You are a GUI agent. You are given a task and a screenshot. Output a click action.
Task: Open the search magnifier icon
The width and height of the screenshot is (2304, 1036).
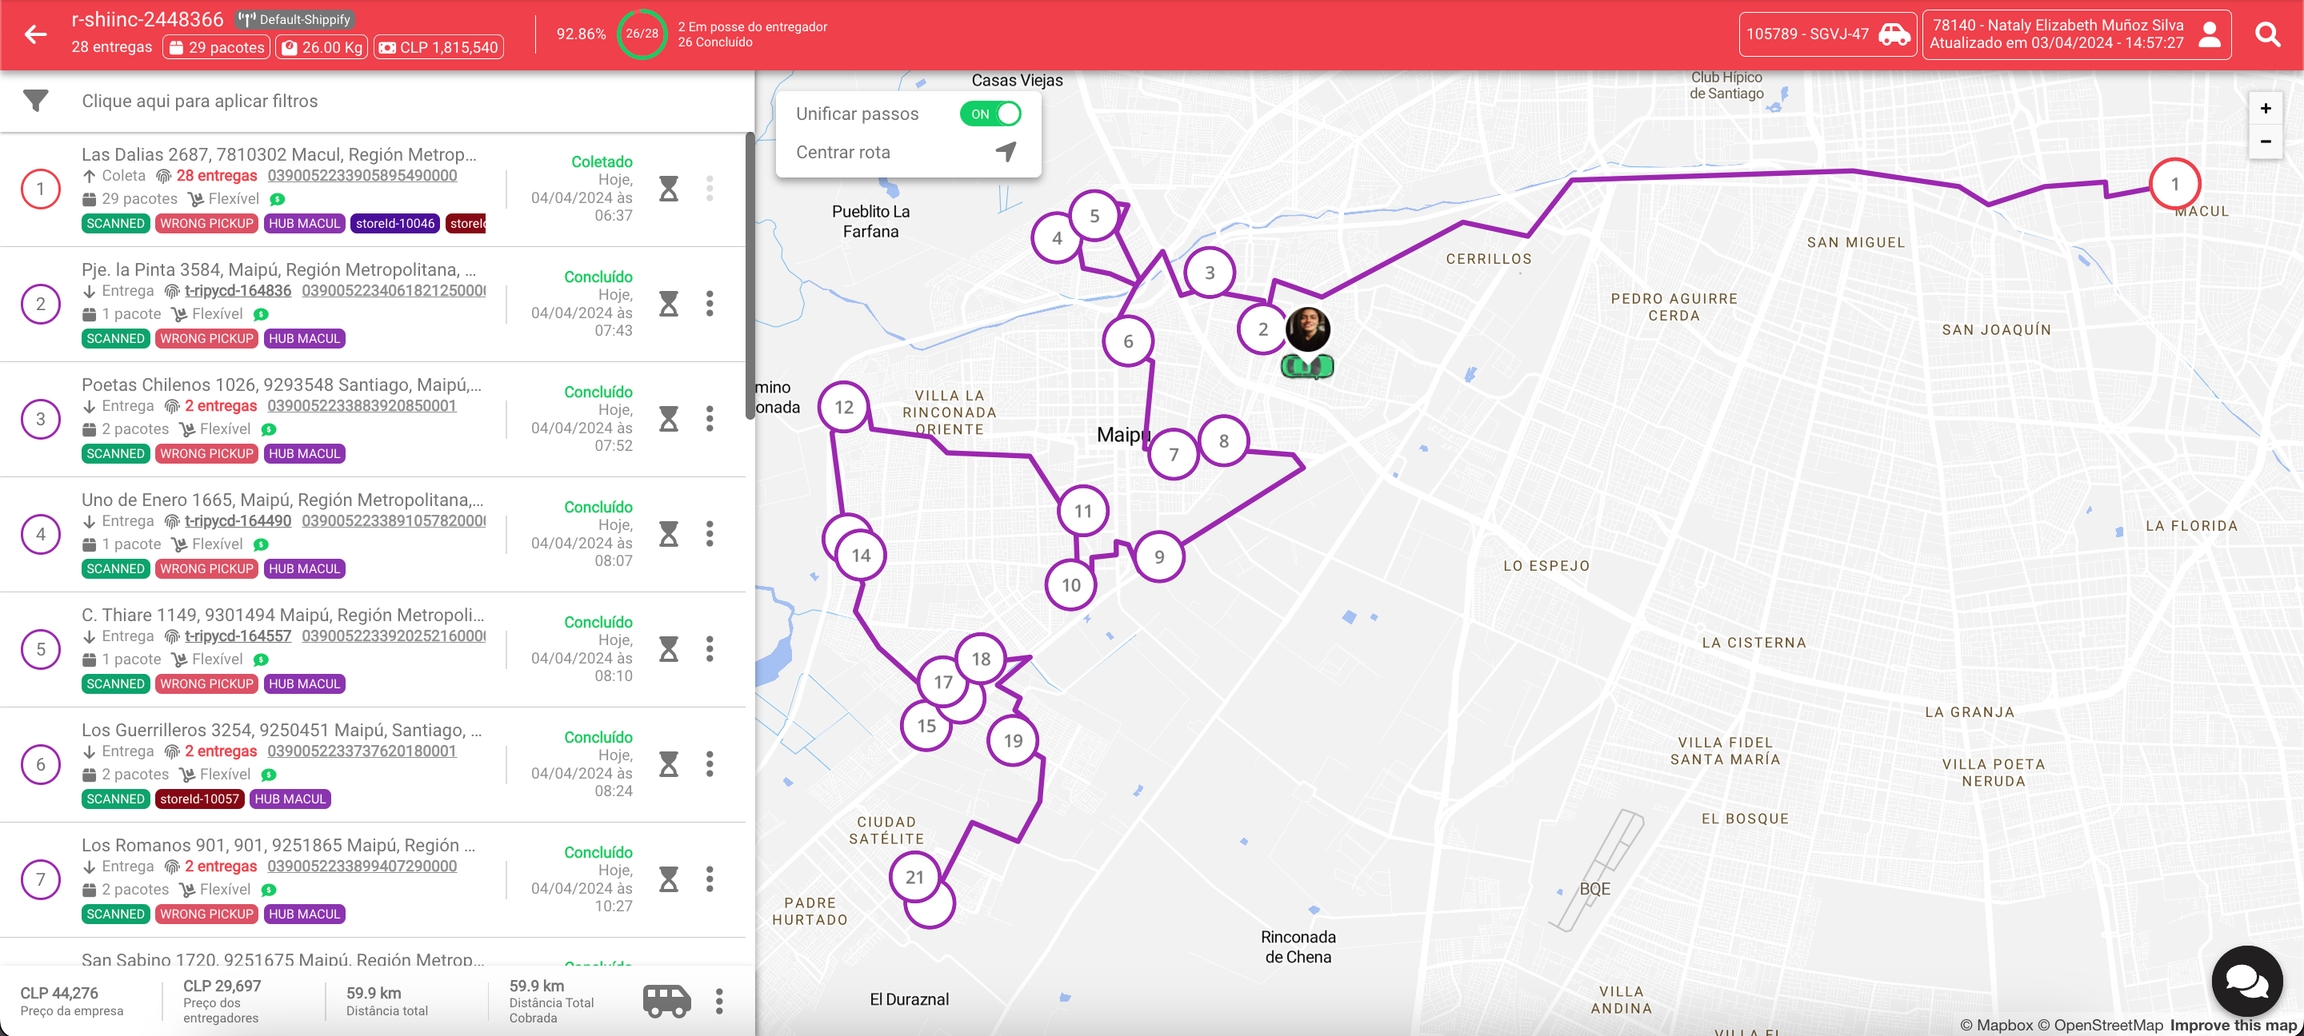click(2268, 35)
